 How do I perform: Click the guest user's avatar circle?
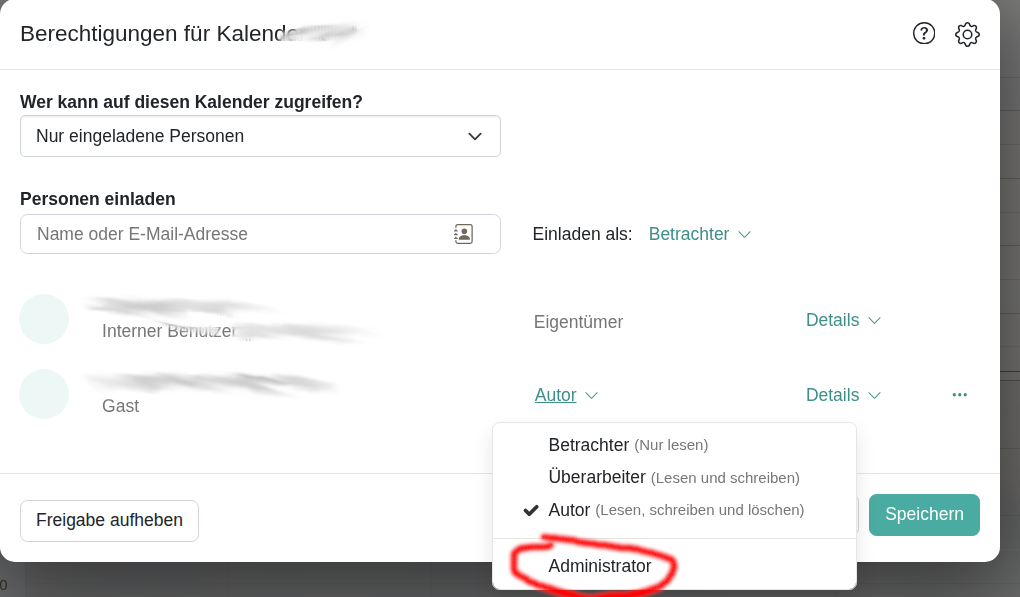point(44,394)
